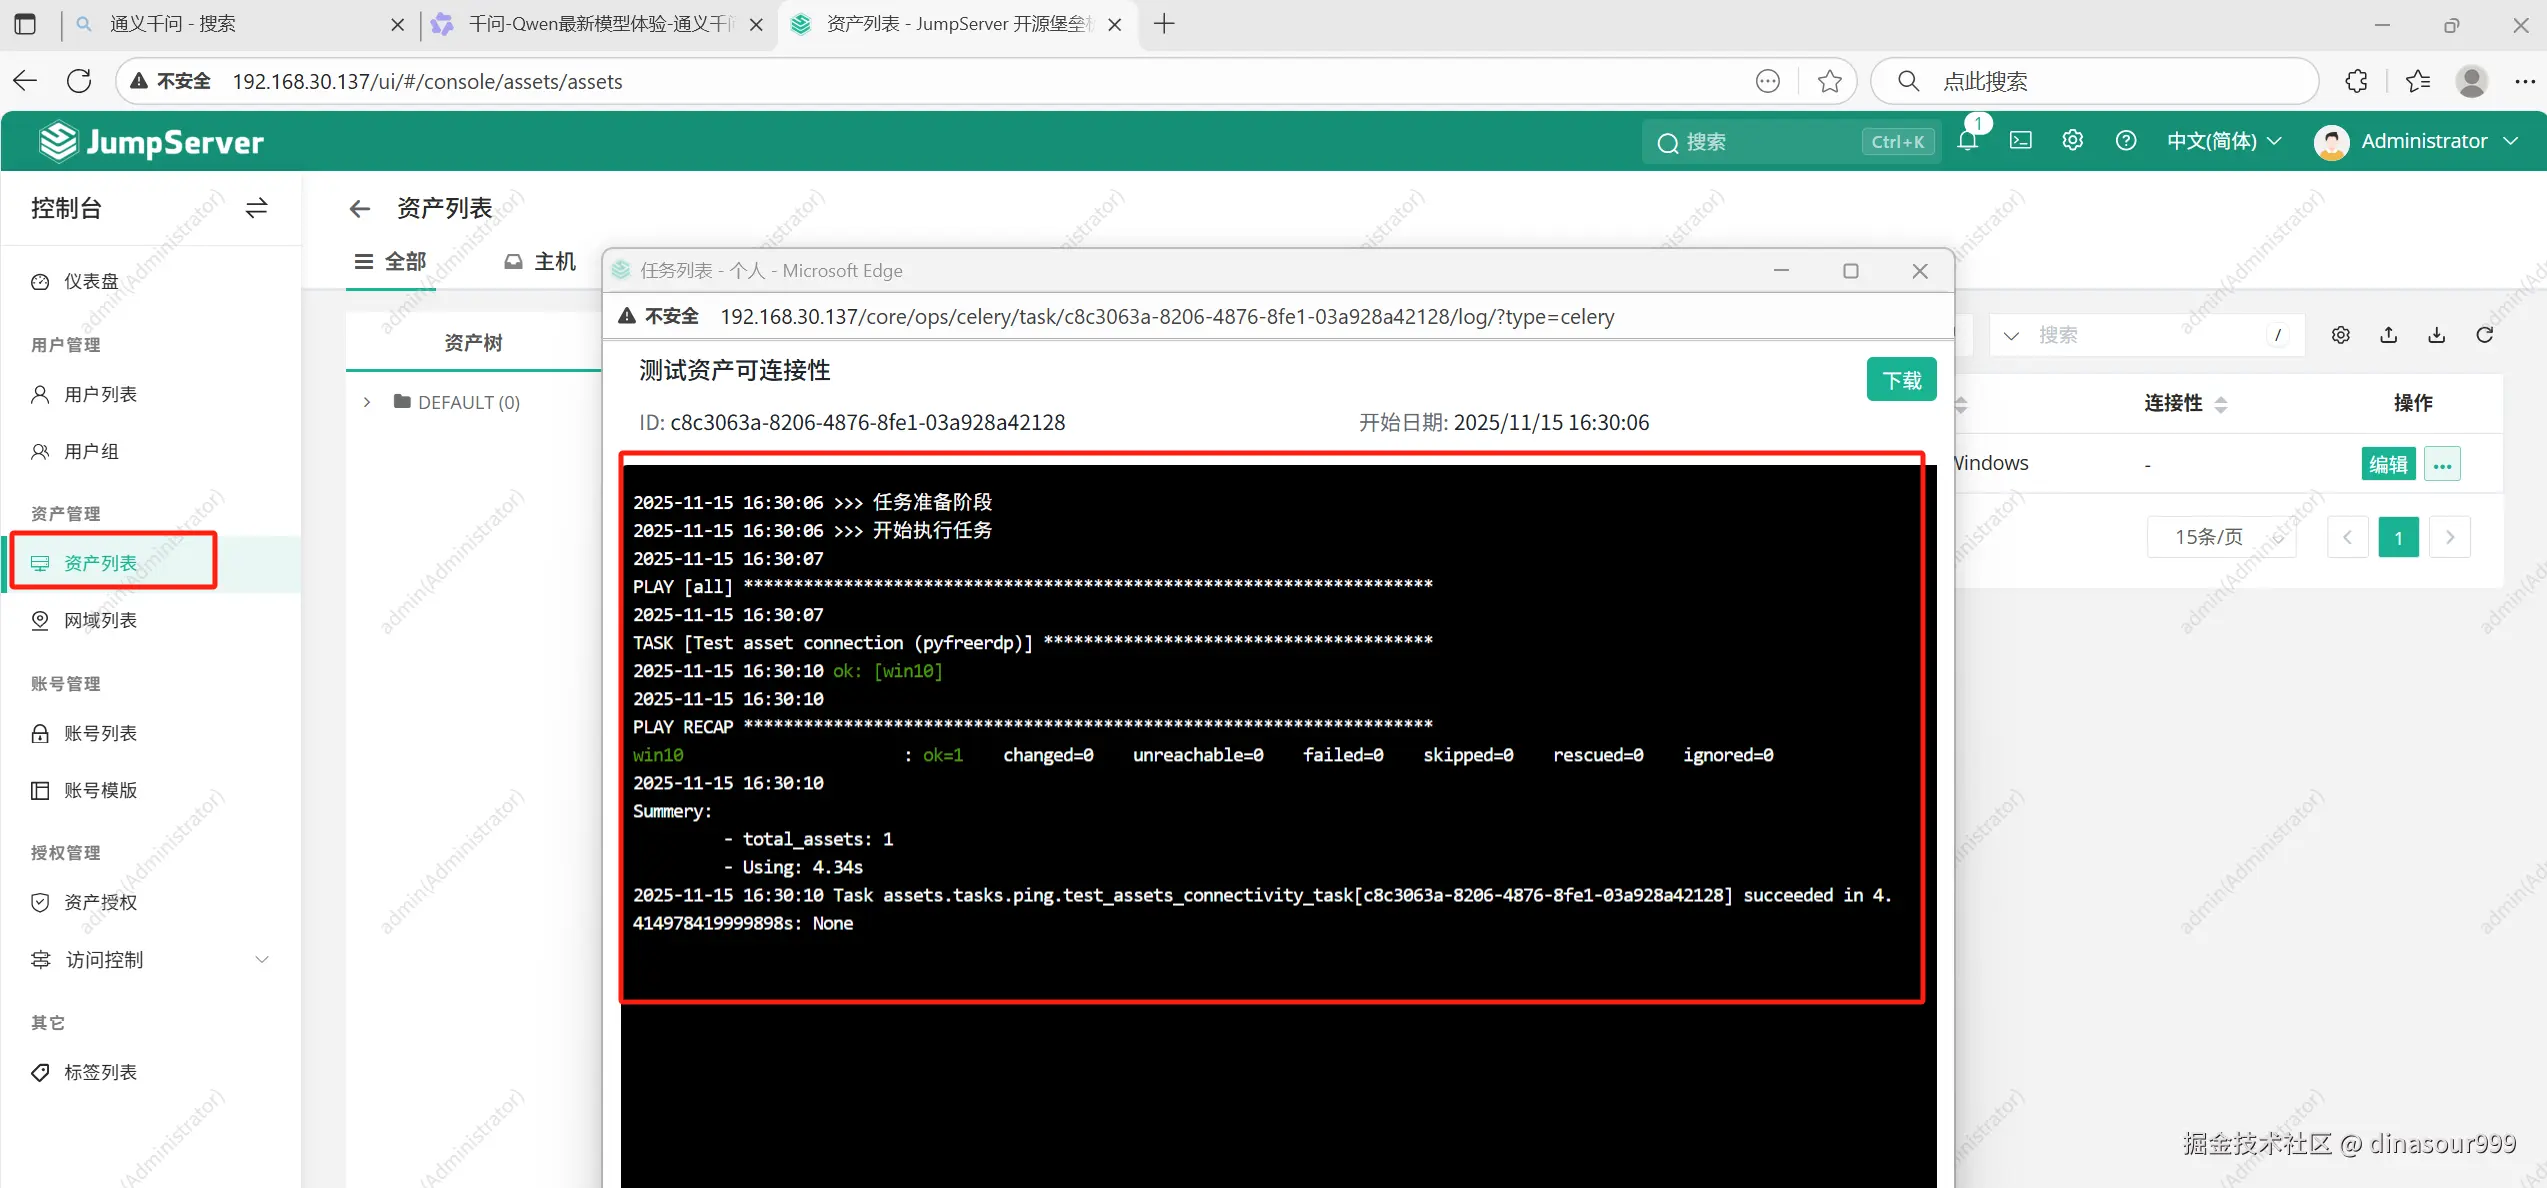Open system settings gear in header

tap(2073, 141)
